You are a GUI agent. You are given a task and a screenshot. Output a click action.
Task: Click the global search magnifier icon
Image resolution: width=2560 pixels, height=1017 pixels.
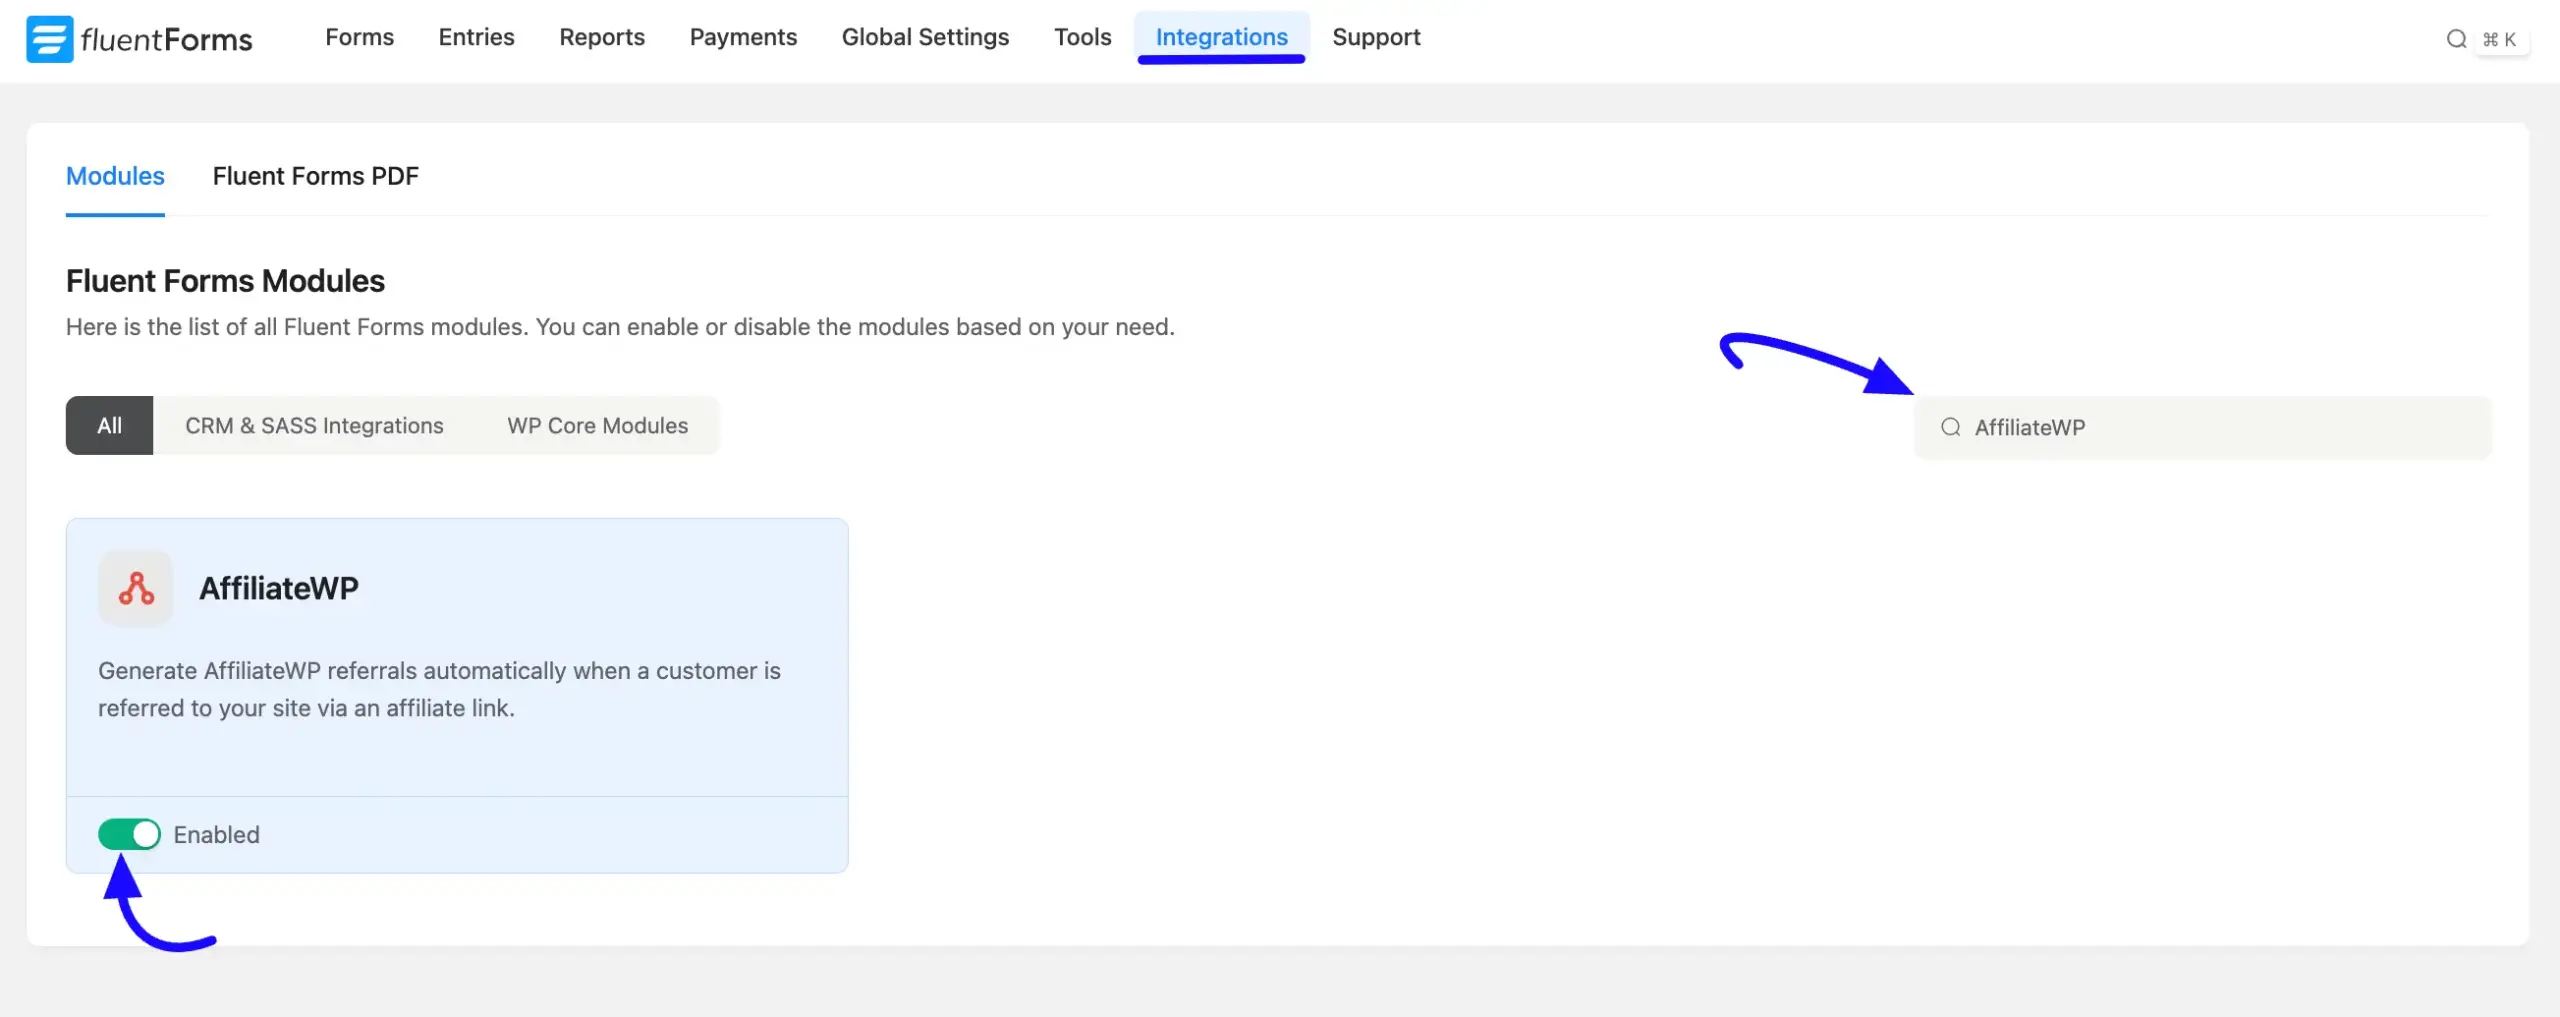coord(2456,39)
